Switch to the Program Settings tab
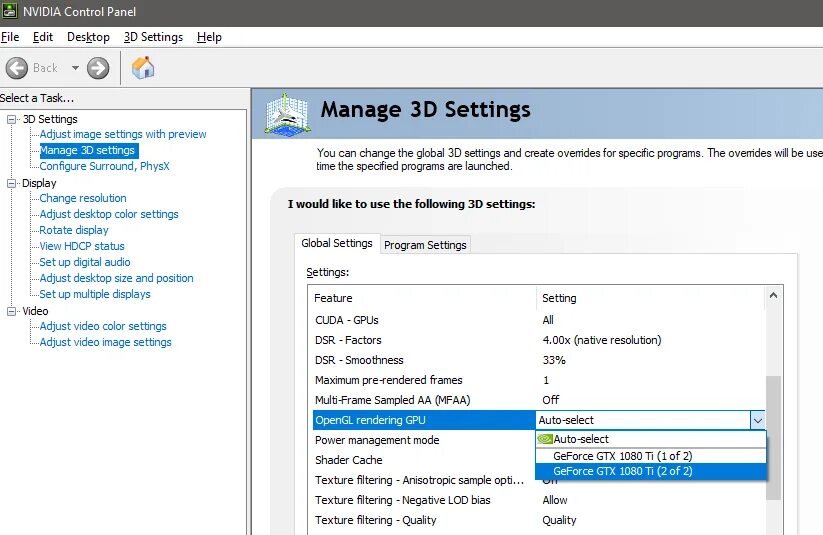 425,245
